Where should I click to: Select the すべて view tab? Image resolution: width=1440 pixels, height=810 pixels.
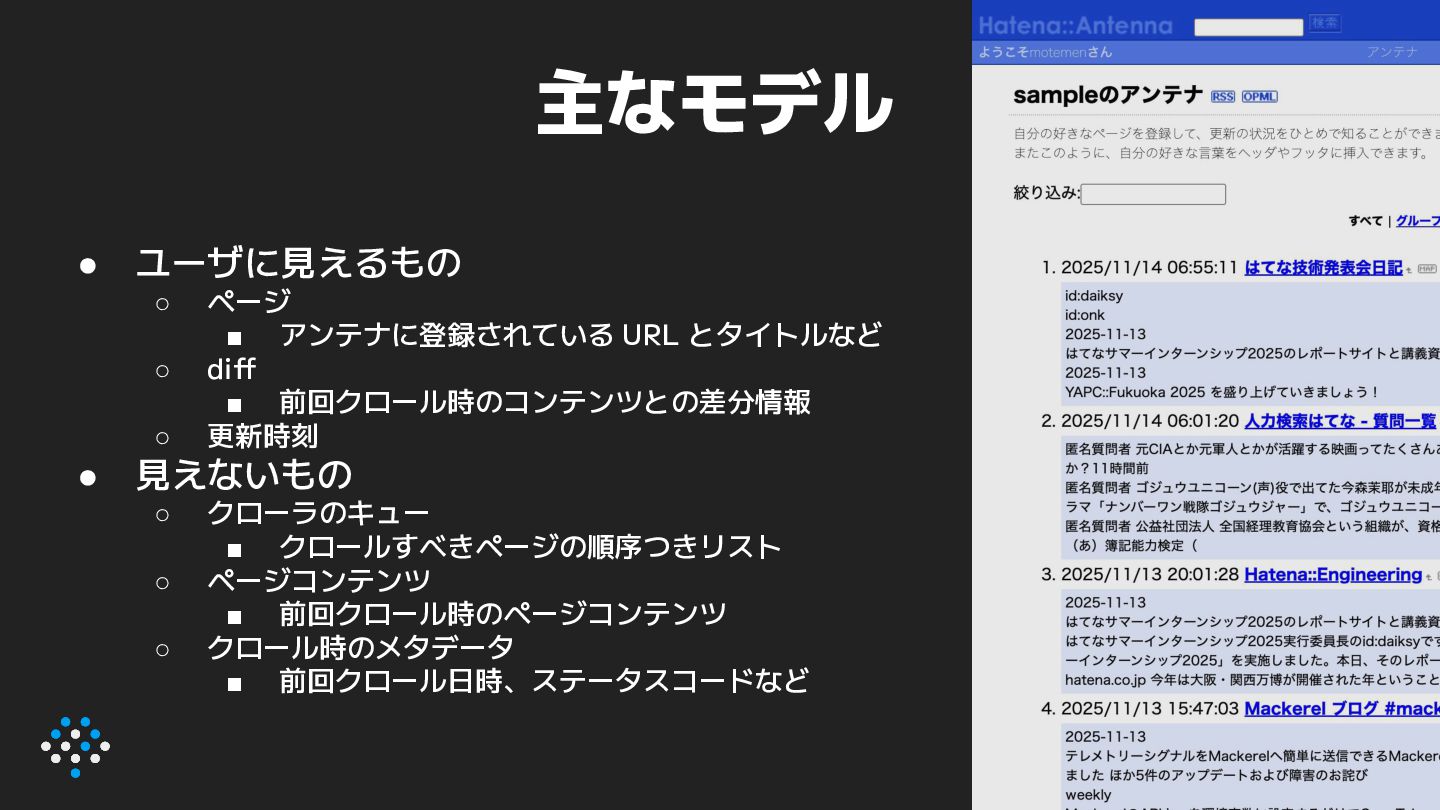click(1365, 221)
